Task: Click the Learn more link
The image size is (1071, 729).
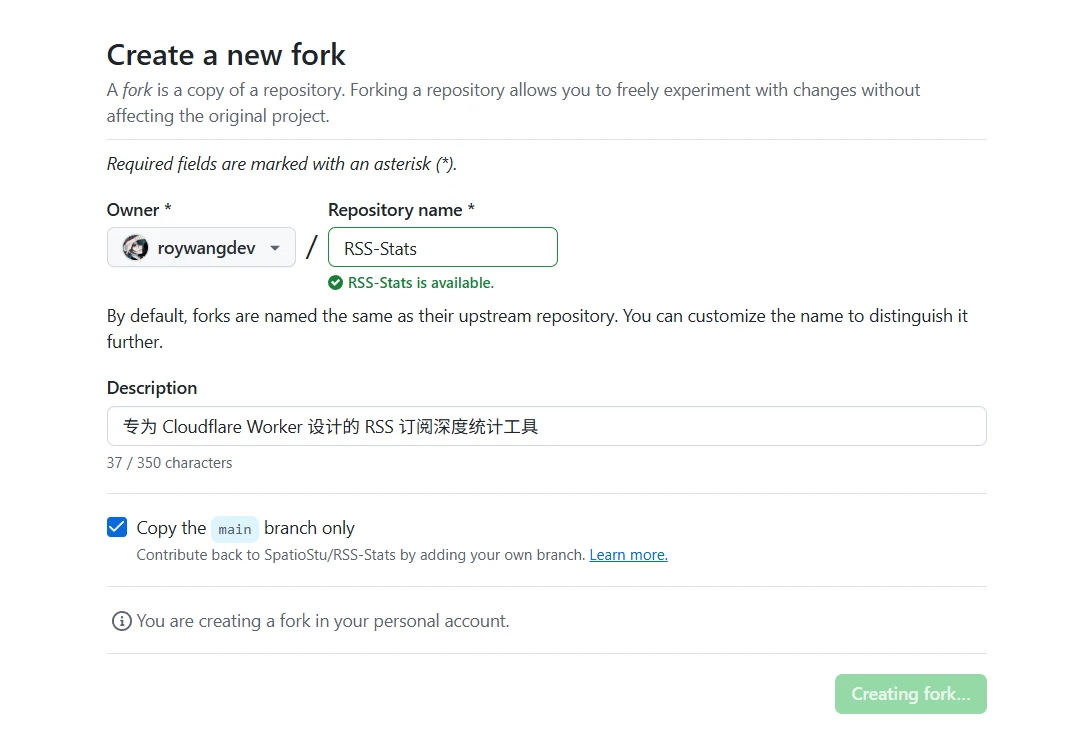Action: tap(628, 554)
